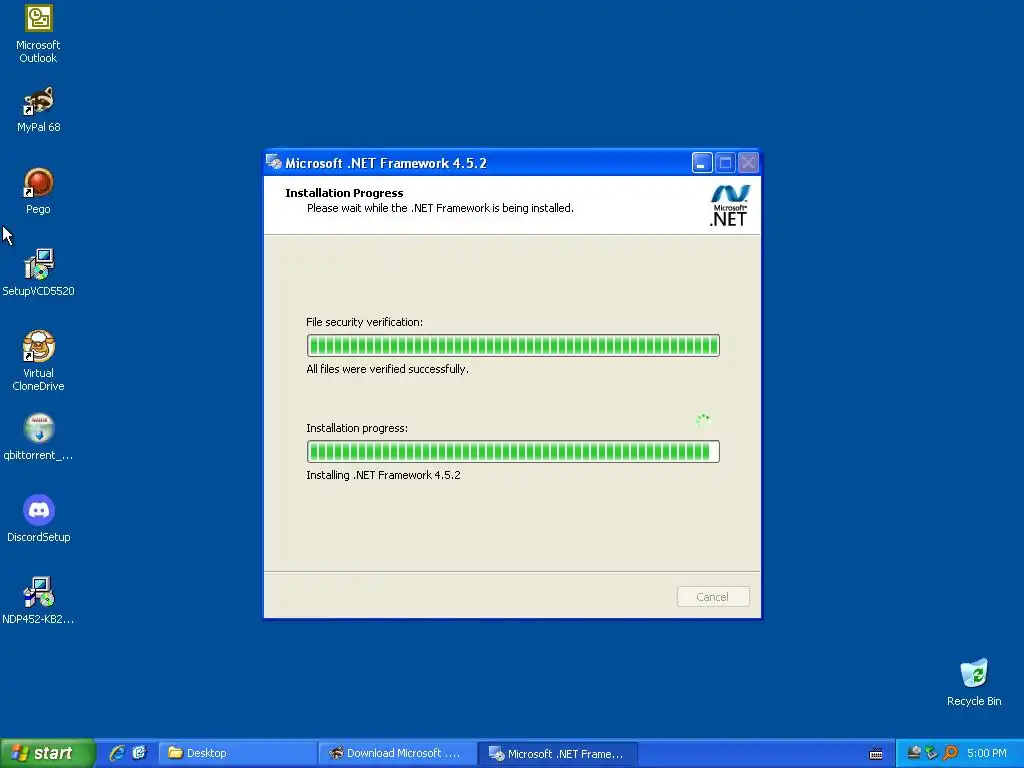Click the 'File security verification:' label
Image resolution: width=1024 pixels, height=768 pixels.
(x=364, y=322)
